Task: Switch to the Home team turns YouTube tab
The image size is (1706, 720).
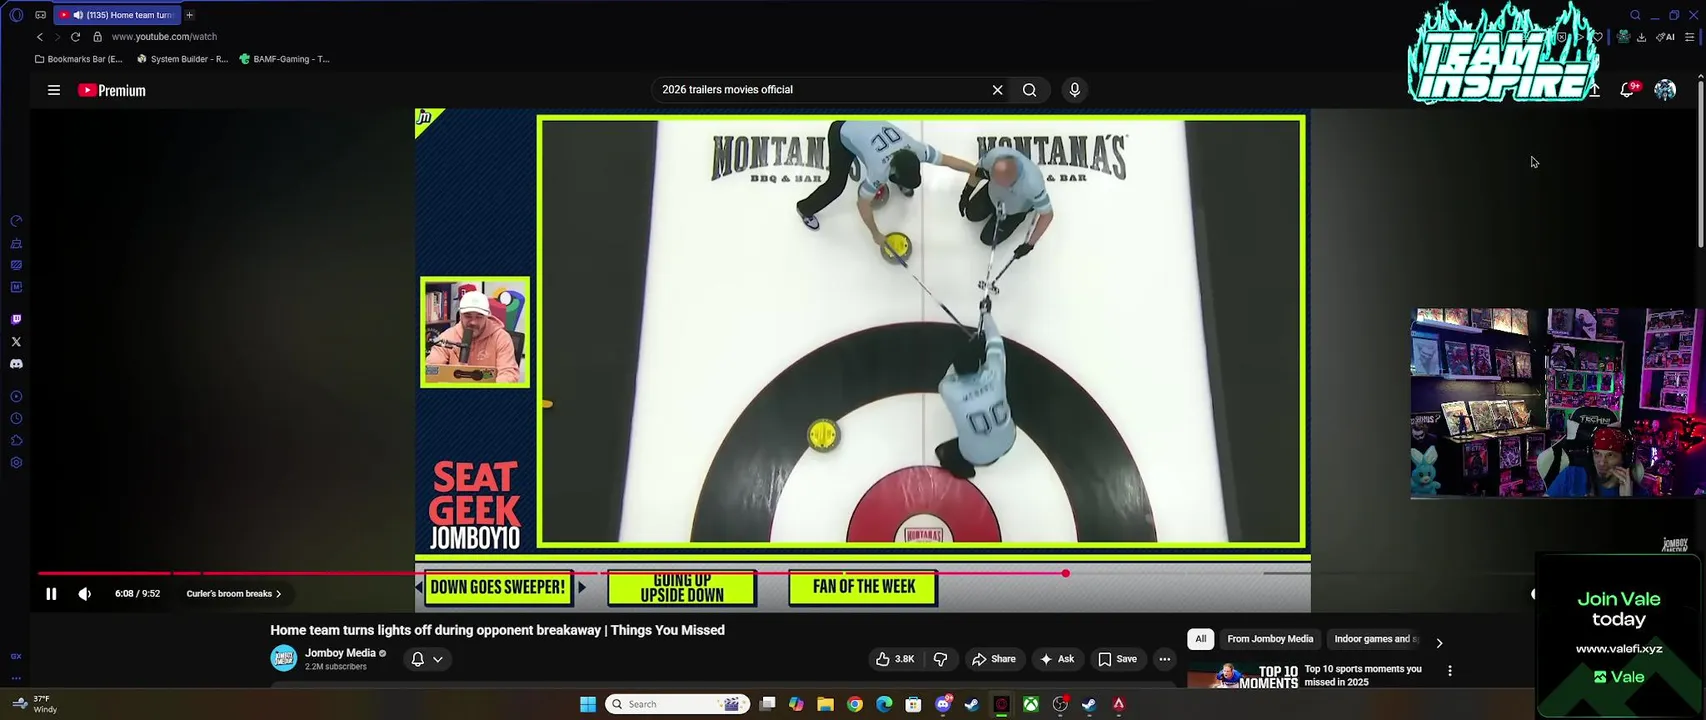Action: click(x=117, y=15)
